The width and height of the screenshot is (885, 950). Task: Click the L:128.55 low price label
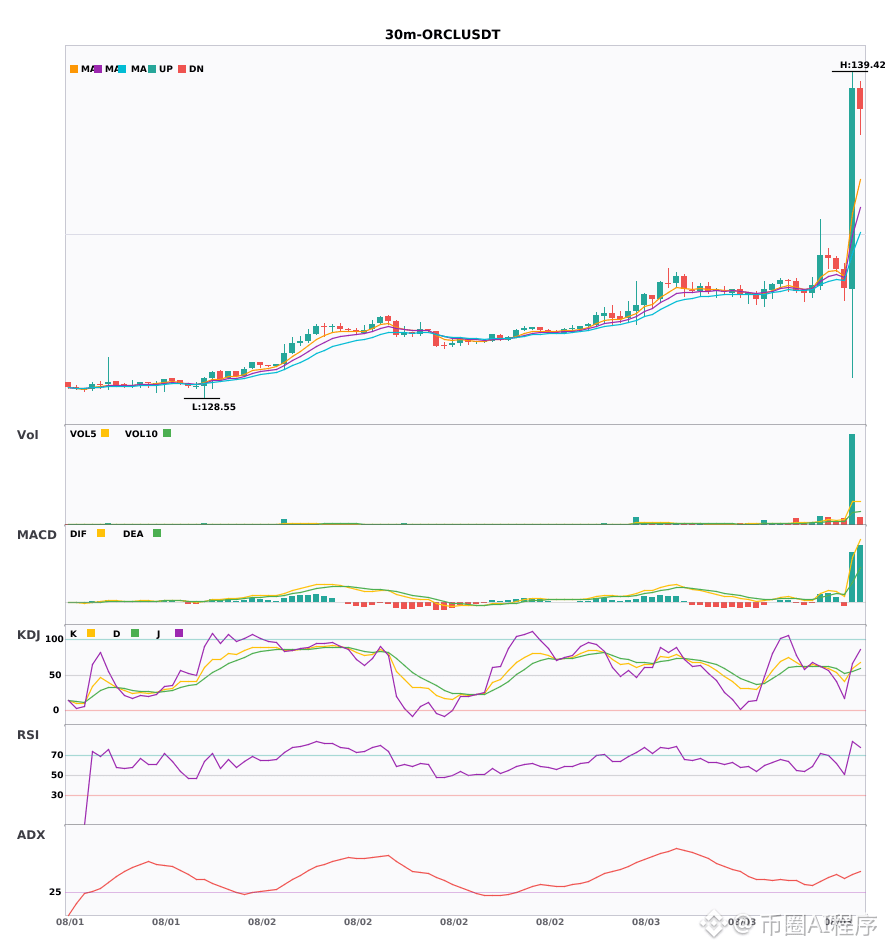tap(214, 407)
